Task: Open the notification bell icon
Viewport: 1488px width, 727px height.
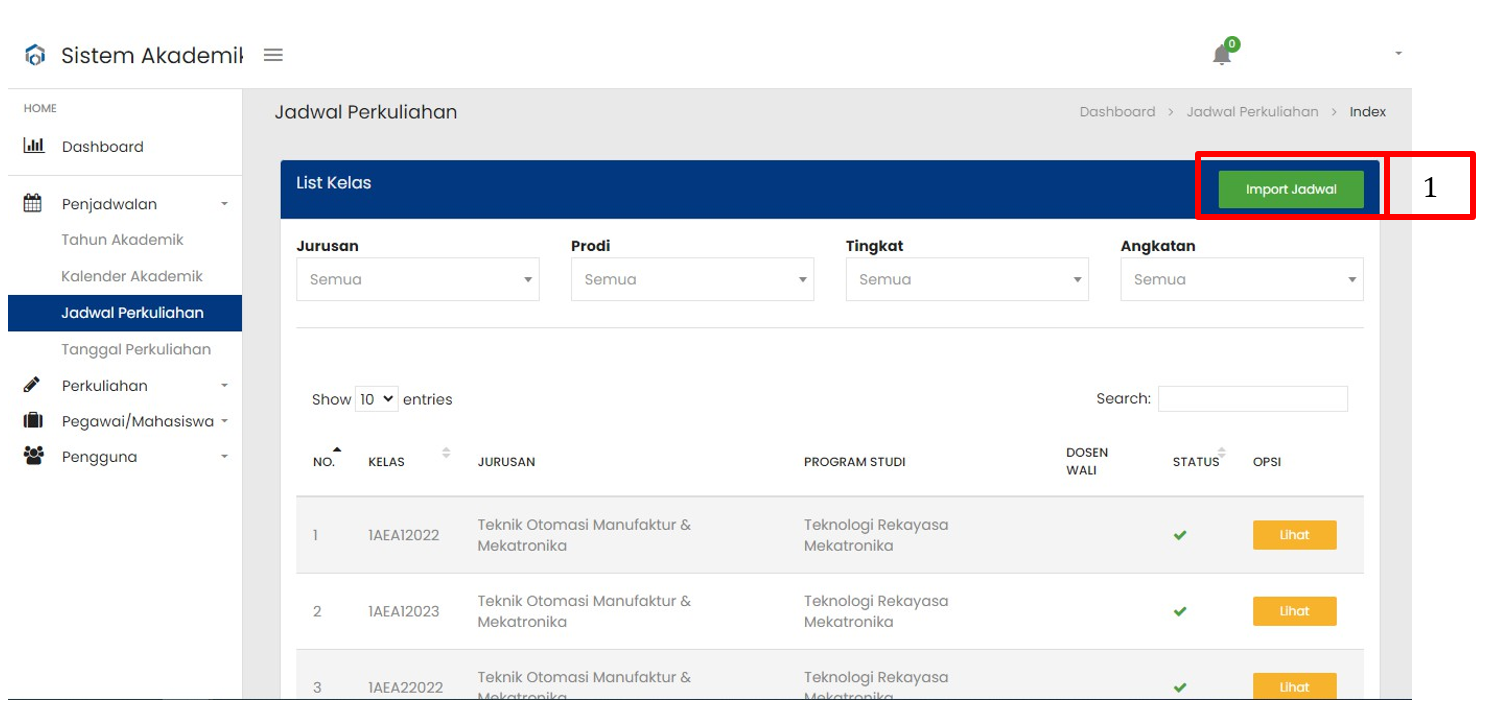Action: [1222, 55]
